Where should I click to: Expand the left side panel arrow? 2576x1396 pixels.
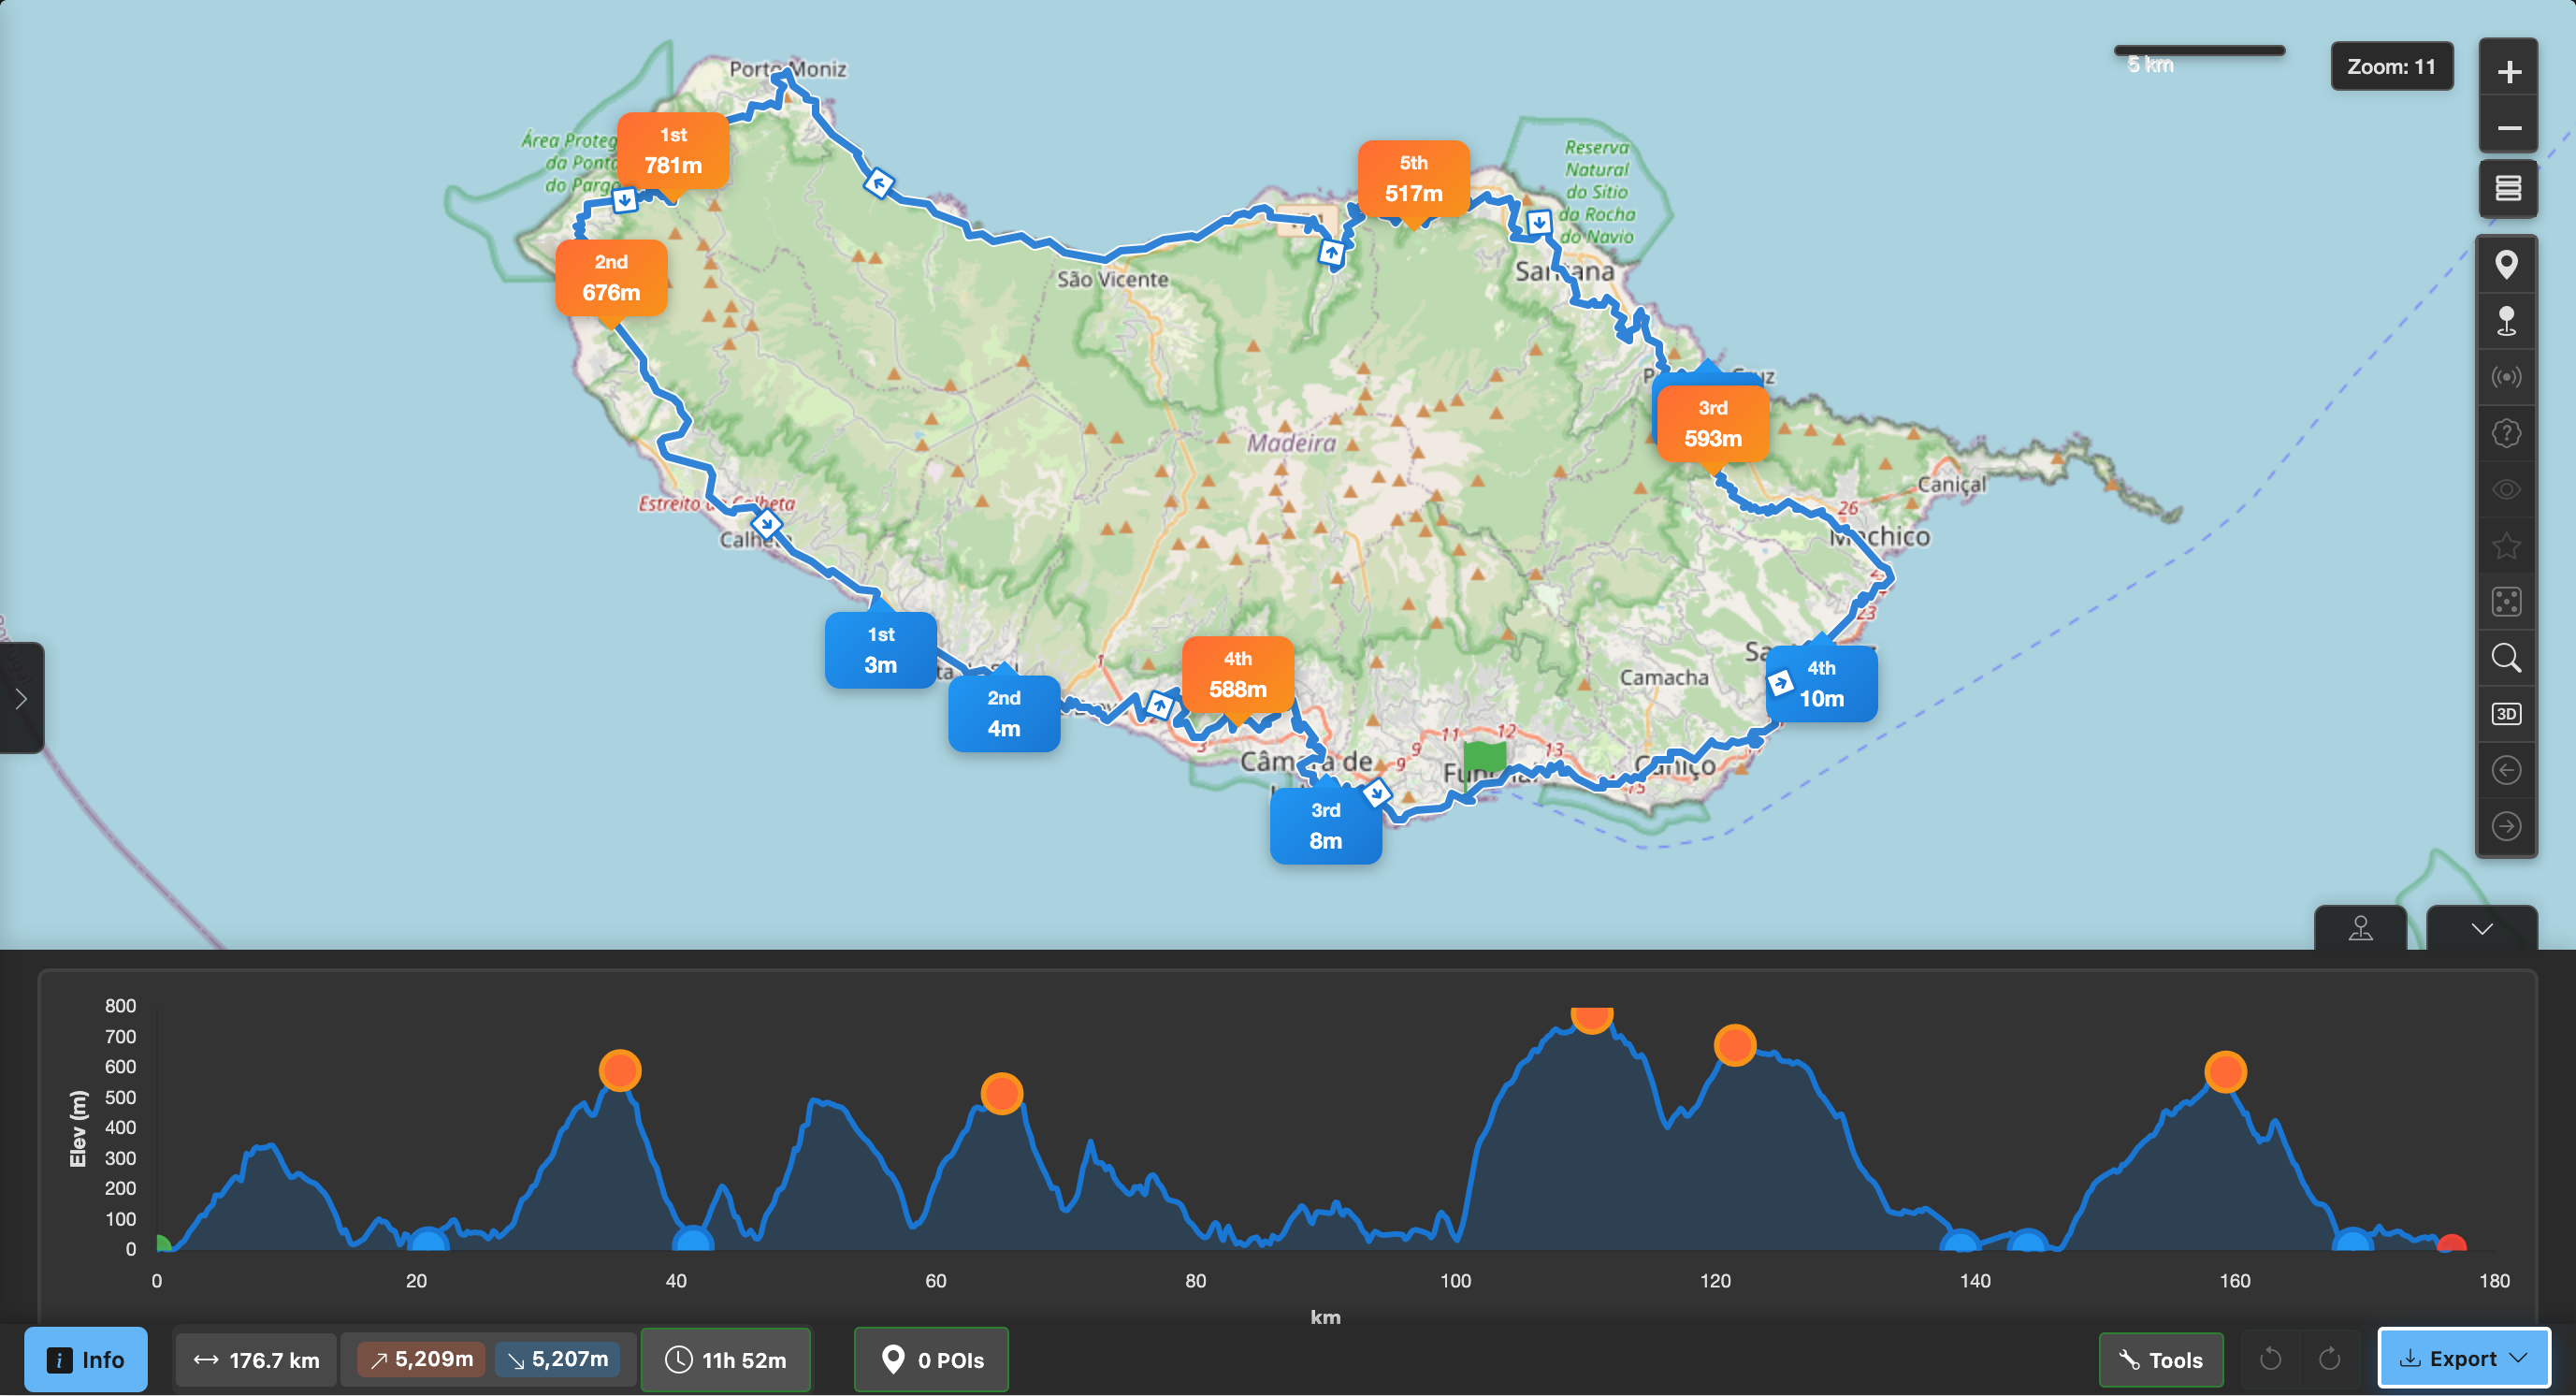[22, 698]
